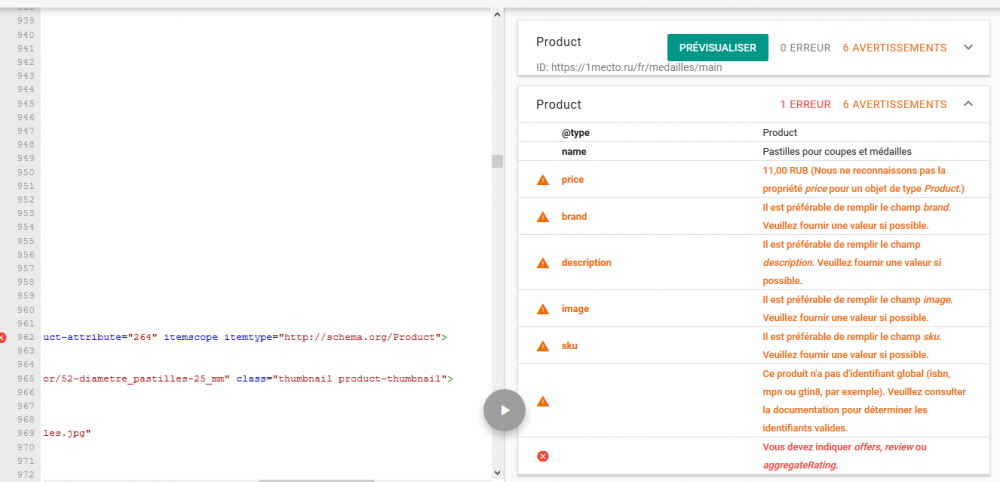Screen dimensions: 1000x482
Task: Click the warning triangle beside image
Action: pyautogui.click(x=543, y=309)
